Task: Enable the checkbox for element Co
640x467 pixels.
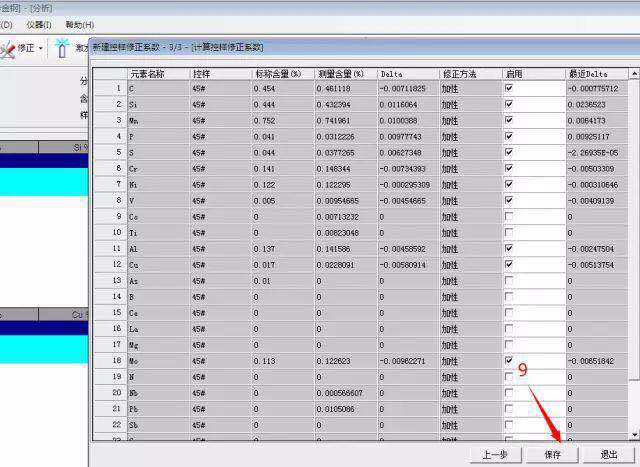Action: click(x=509, y=216)
